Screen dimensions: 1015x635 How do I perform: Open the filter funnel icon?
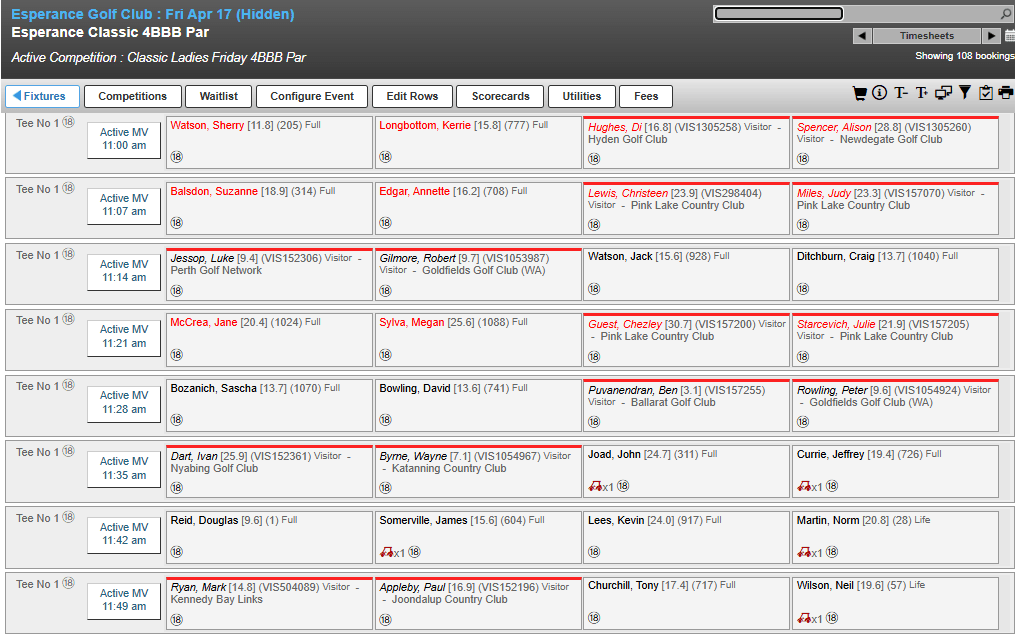[x=965, y=93]
